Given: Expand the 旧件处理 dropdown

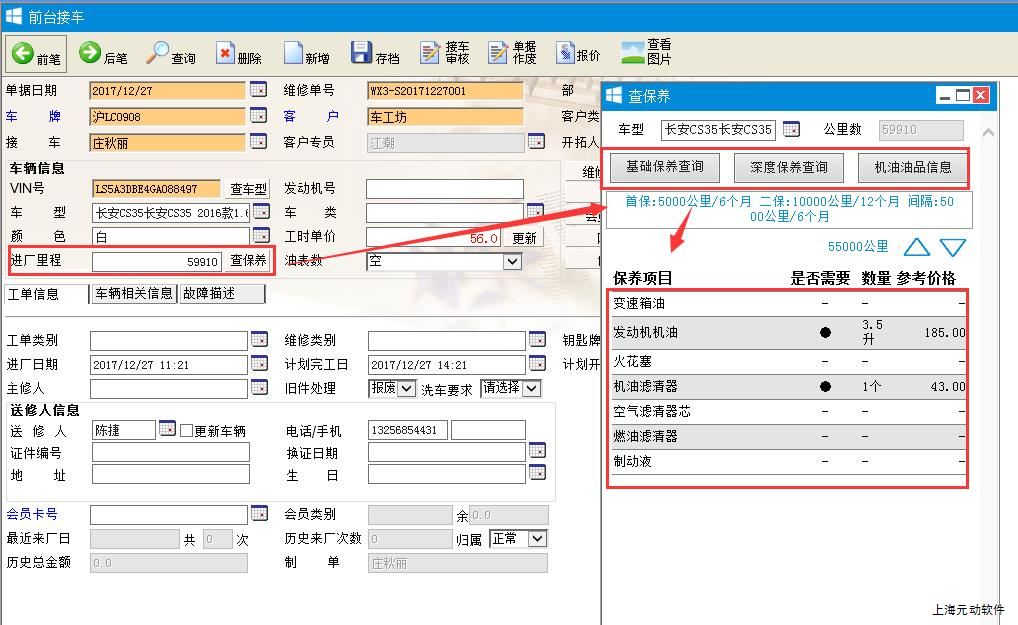Looking at the screenshot, I should tap(406, 388).
